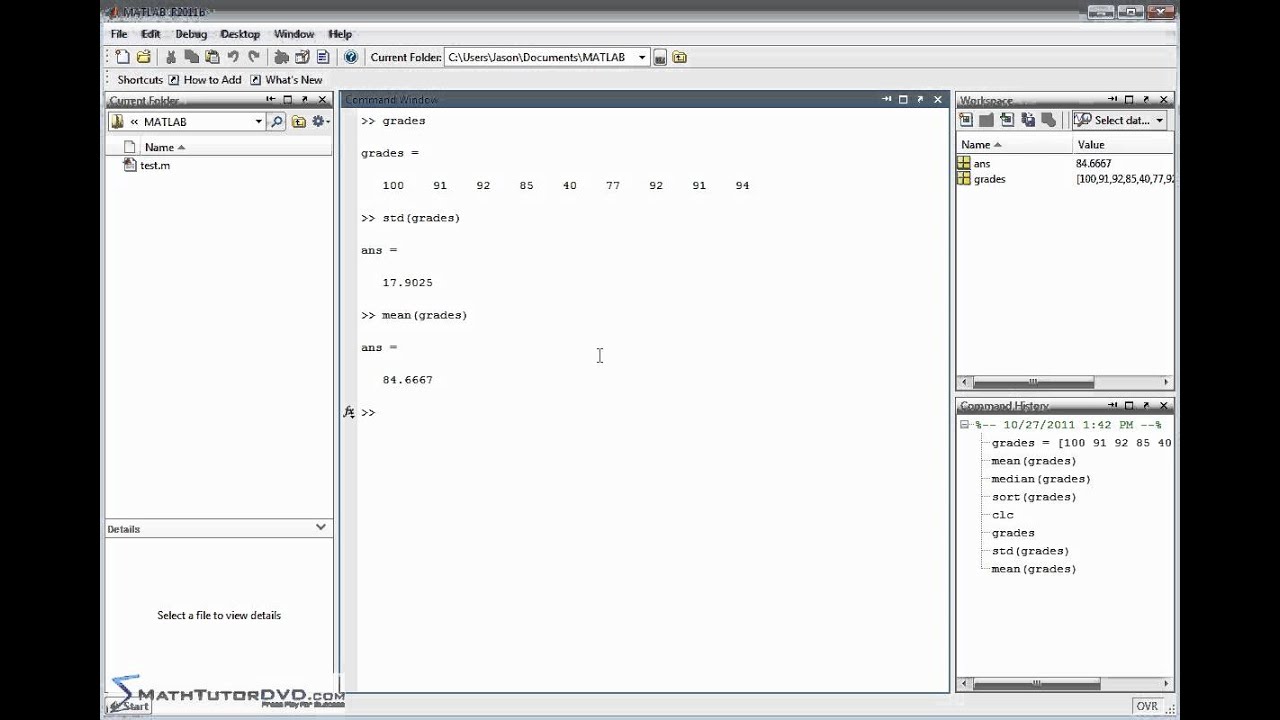Open the Help menu

point(340,34)
